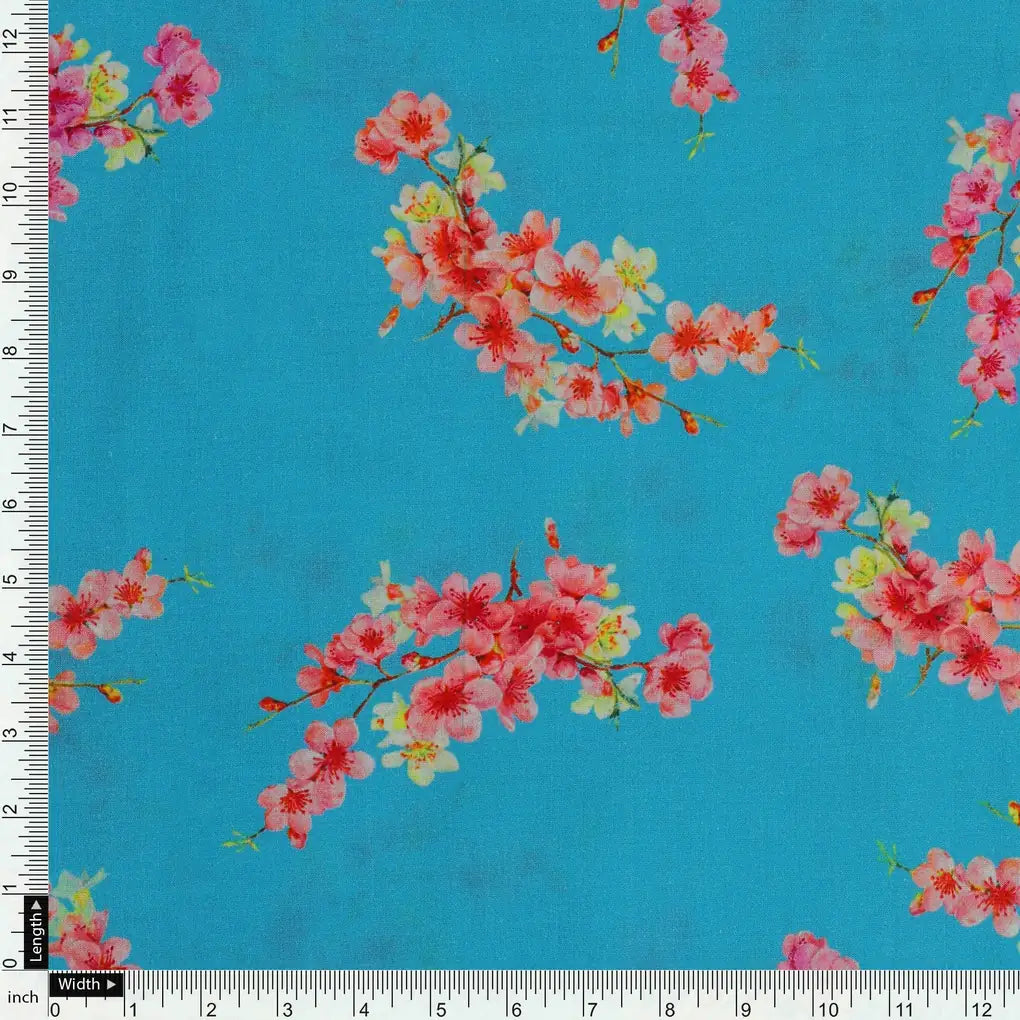Click the Width arrowhead pointing rightward
The height and width of the screenshot is (1020, 1020).
(111, 984)
